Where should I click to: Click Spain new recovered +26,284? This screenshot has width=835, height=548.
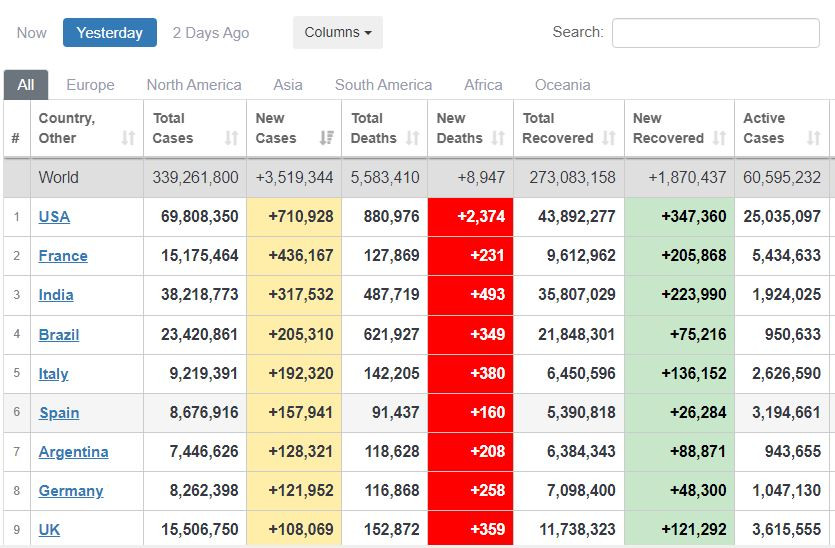click(x=698, y=413)
